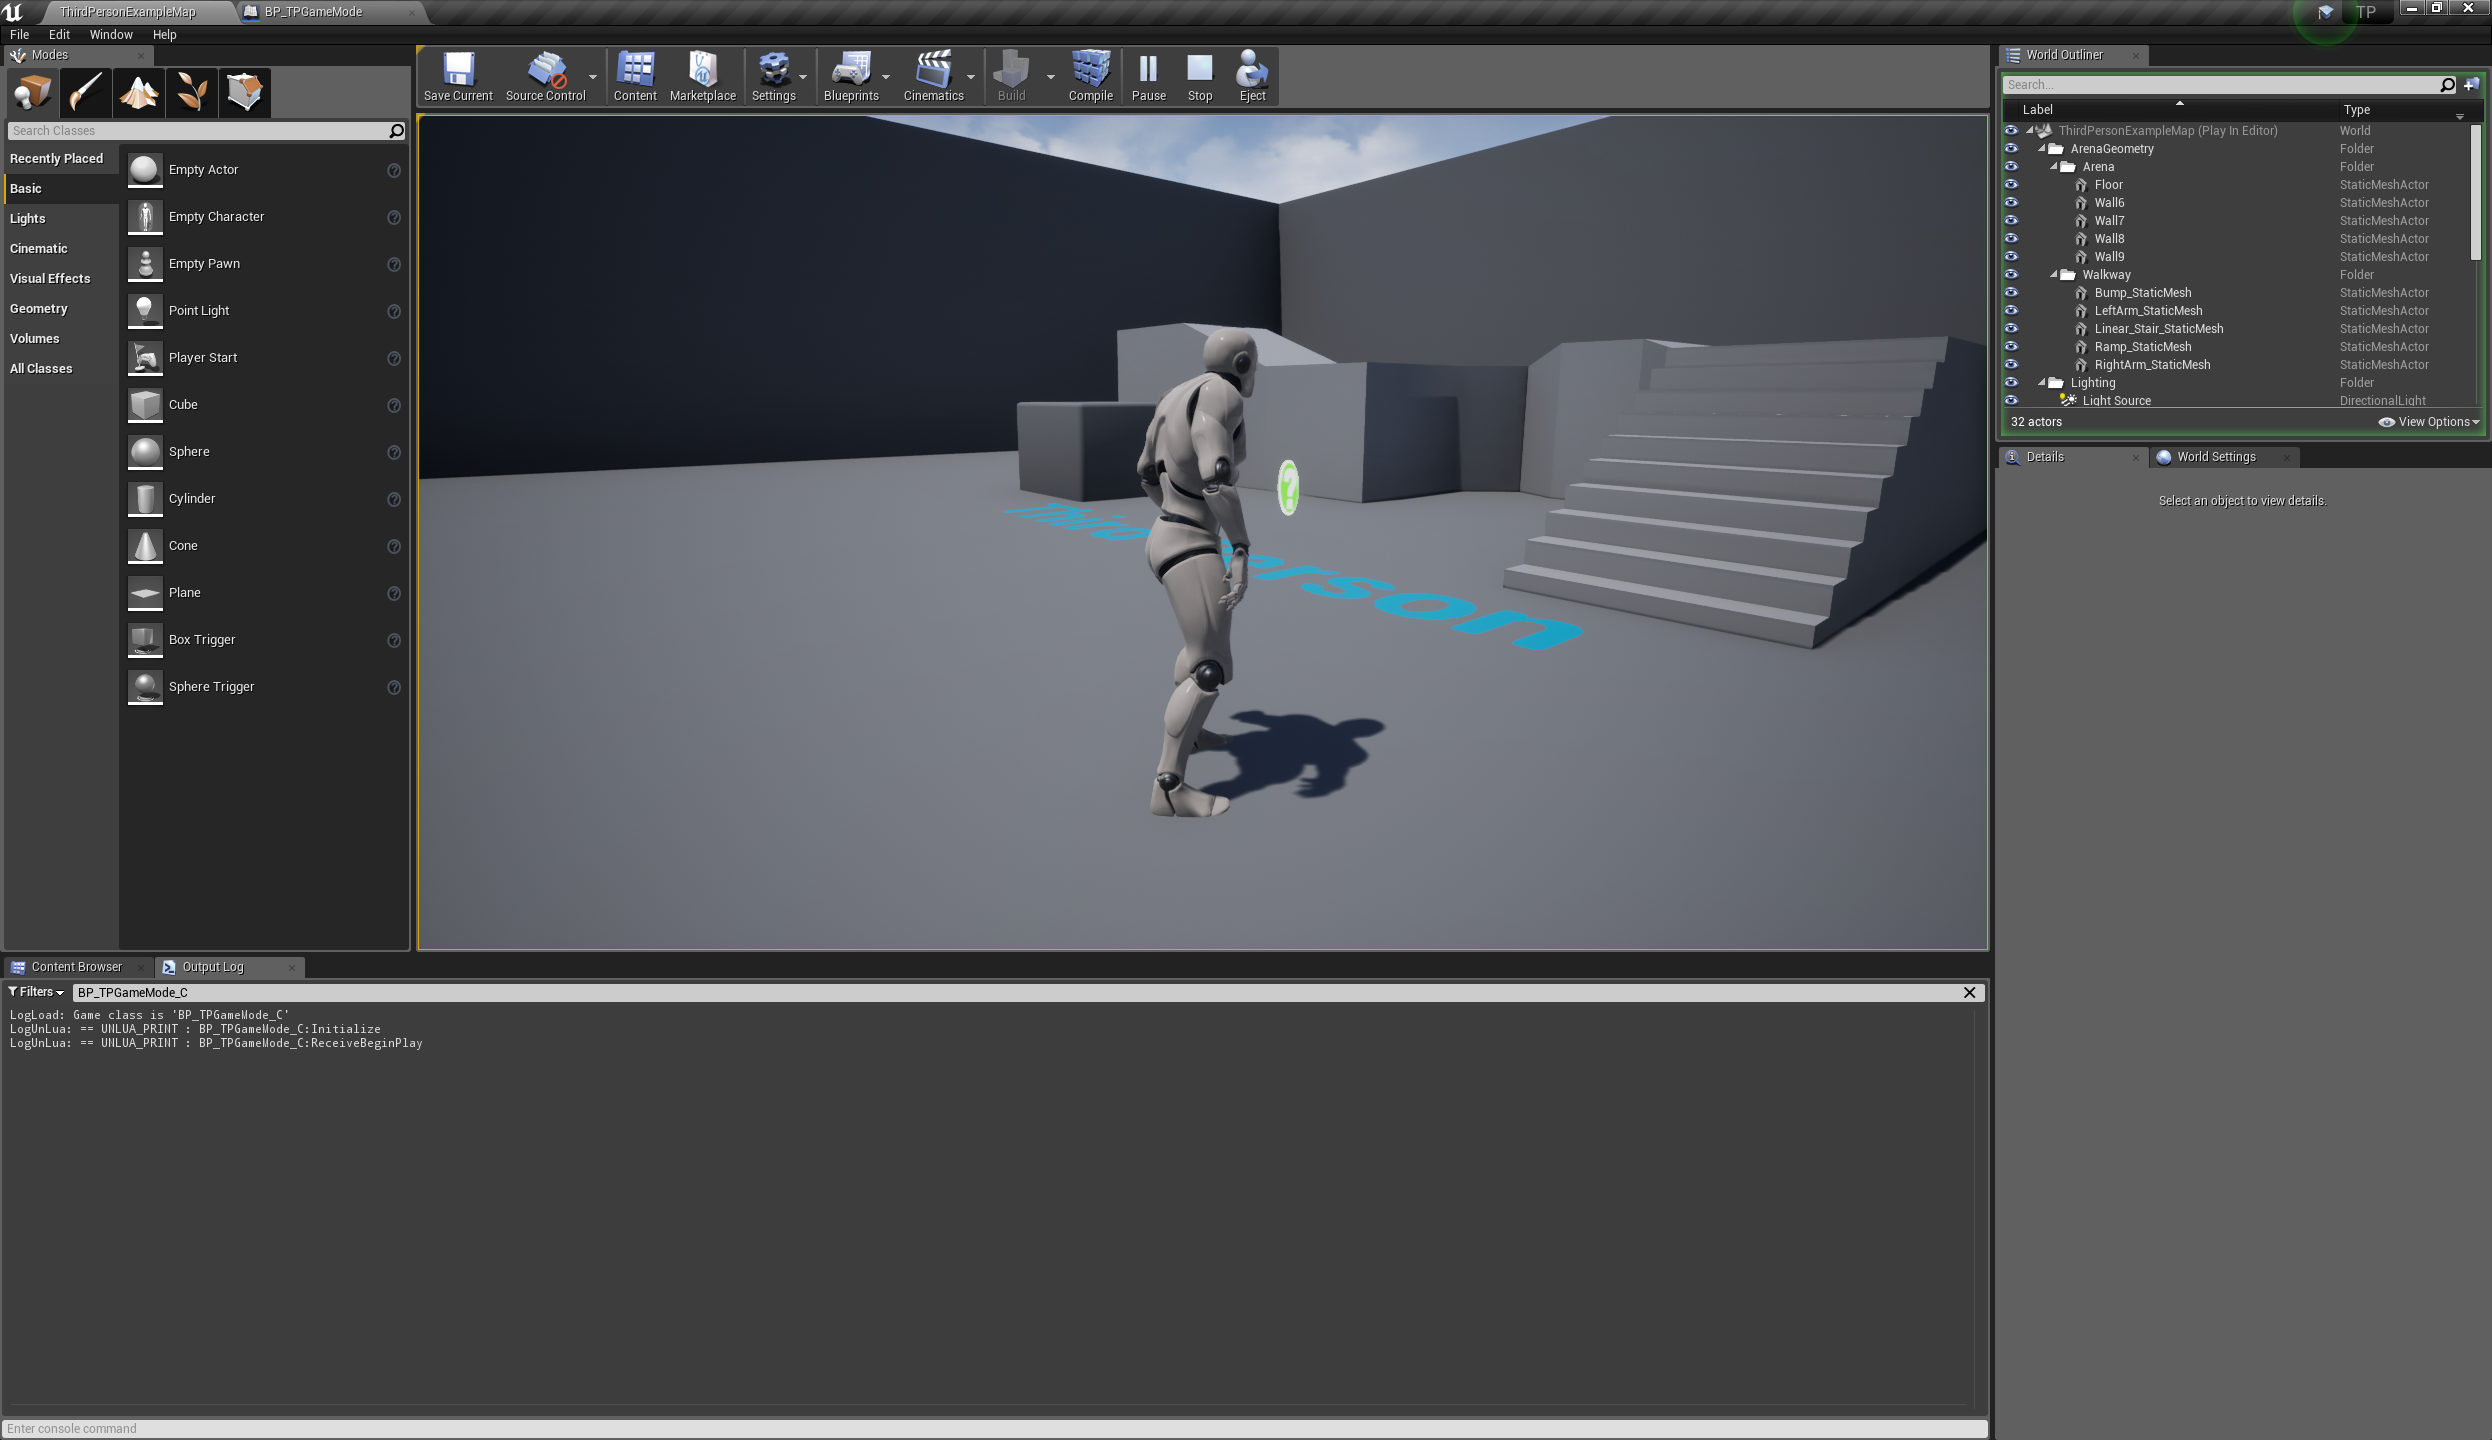Open the Source Control dropdown arrow

[593, 77]
